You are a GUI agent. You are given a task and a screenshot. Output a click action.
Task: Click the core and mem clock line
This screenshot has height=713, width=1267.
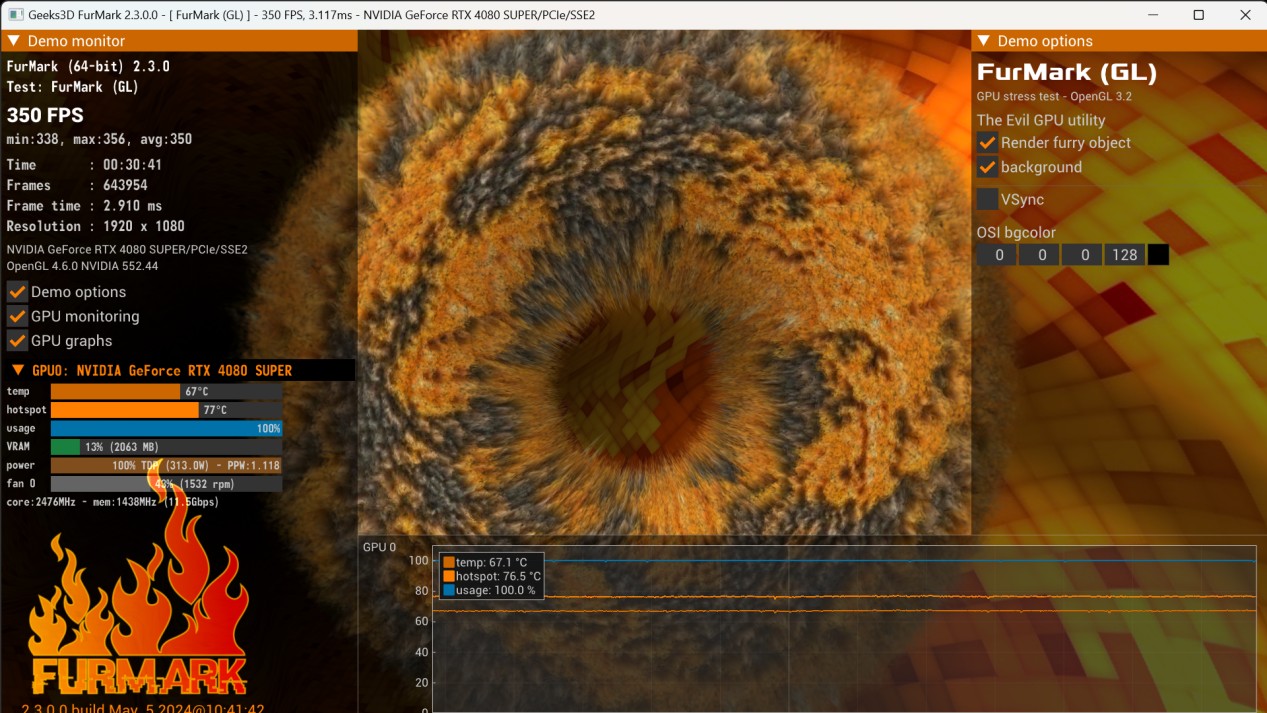click(x=113, y=502)
